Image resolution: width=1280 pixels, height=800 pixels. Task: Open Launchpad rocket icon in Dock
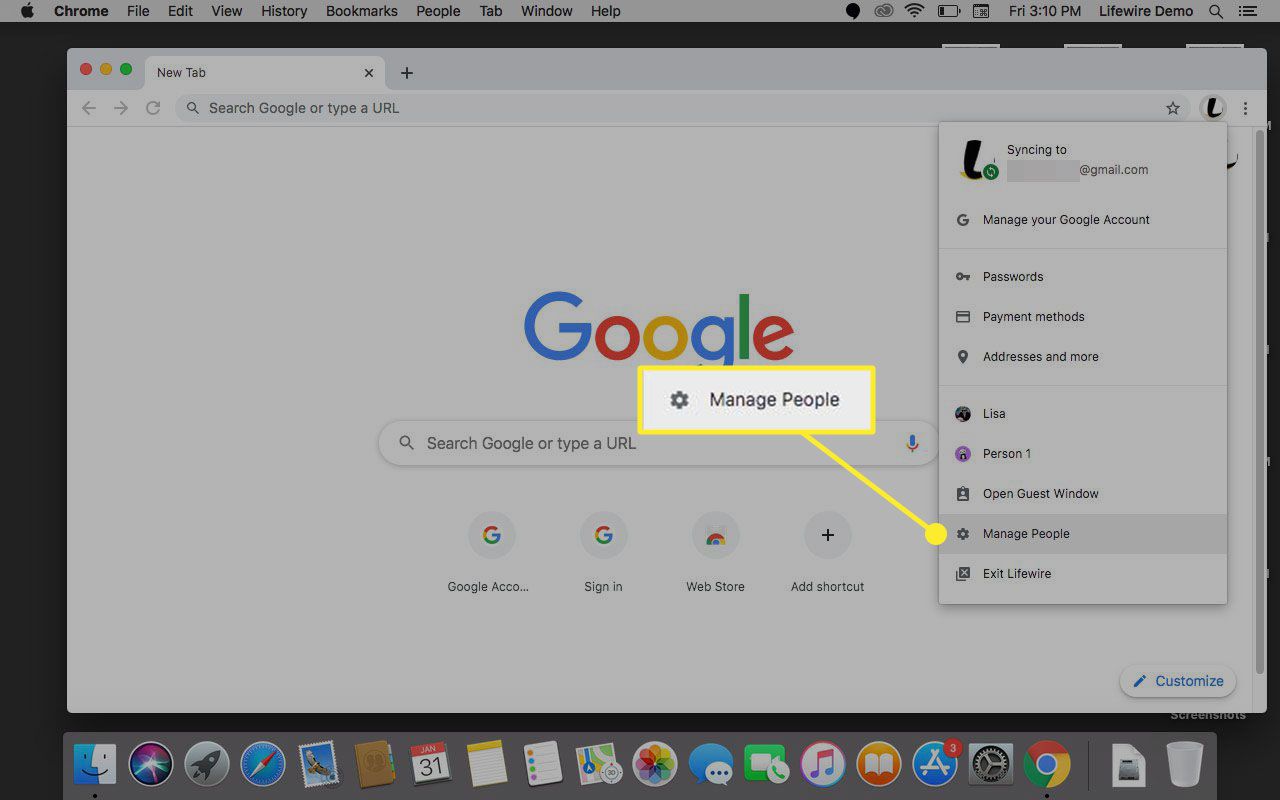tap(207, 765)
